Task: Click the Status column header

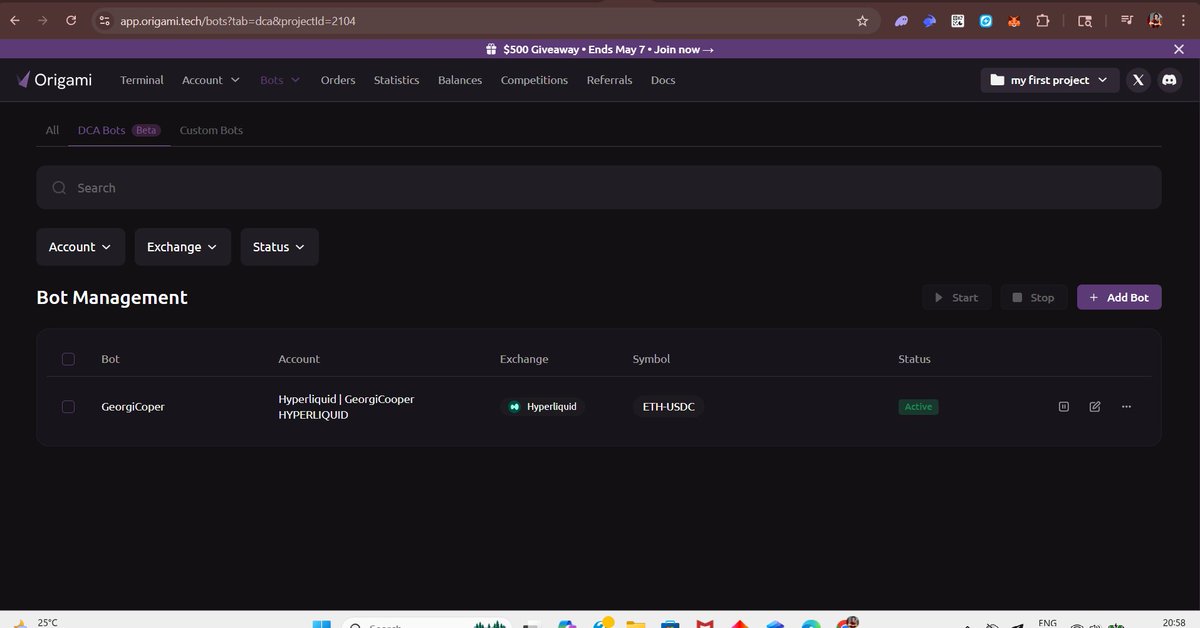Action: point(914,359)
